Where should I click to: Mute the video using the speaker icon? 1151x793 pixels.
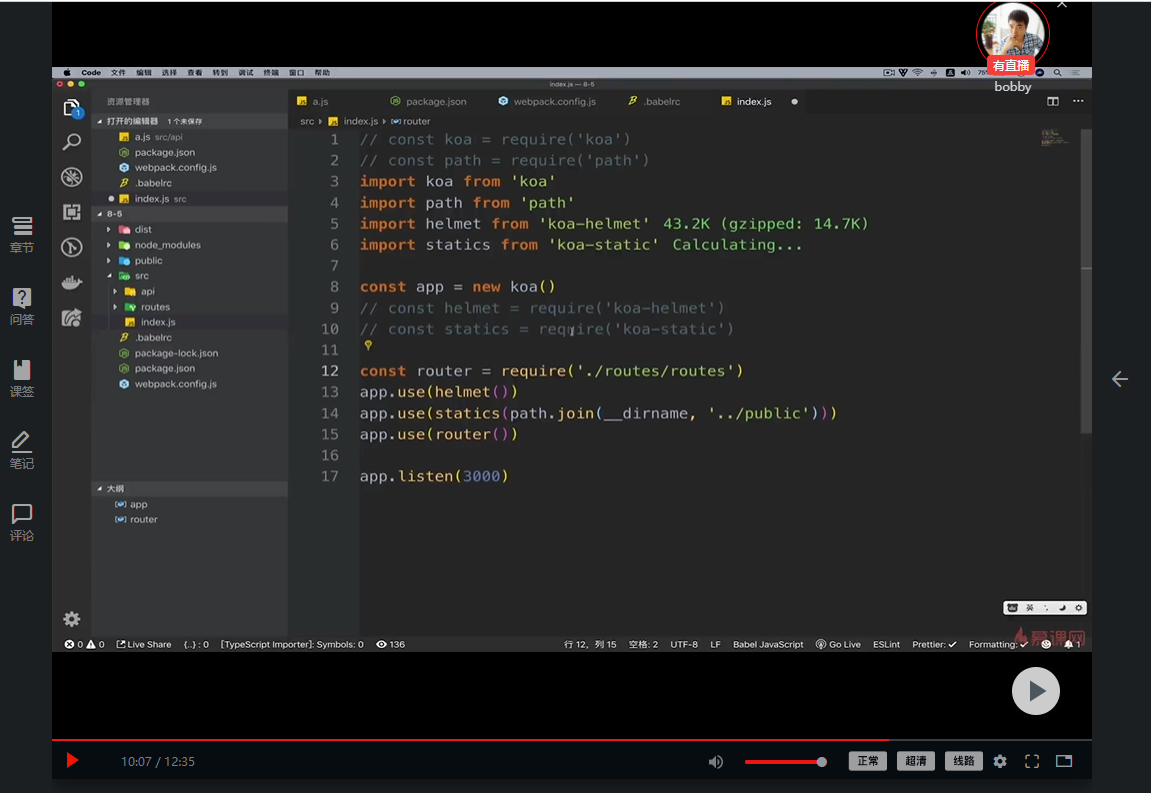pos(716,762)
